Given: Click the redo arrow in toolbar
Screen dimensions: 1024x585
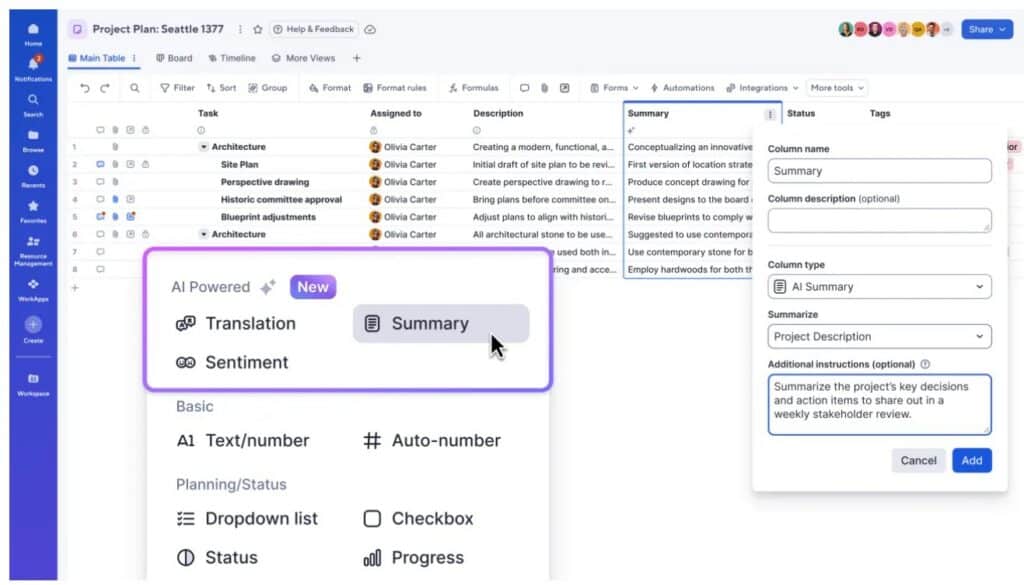Looking at the screenshot, I should tap(104, 87).
